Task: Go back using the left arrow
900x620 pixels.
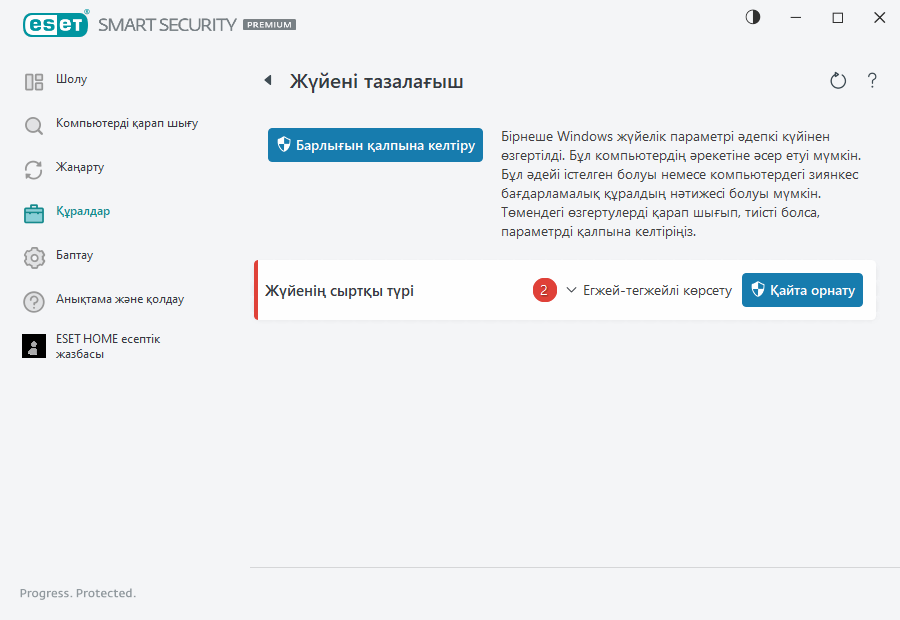Action: click(x=268, y=81)
